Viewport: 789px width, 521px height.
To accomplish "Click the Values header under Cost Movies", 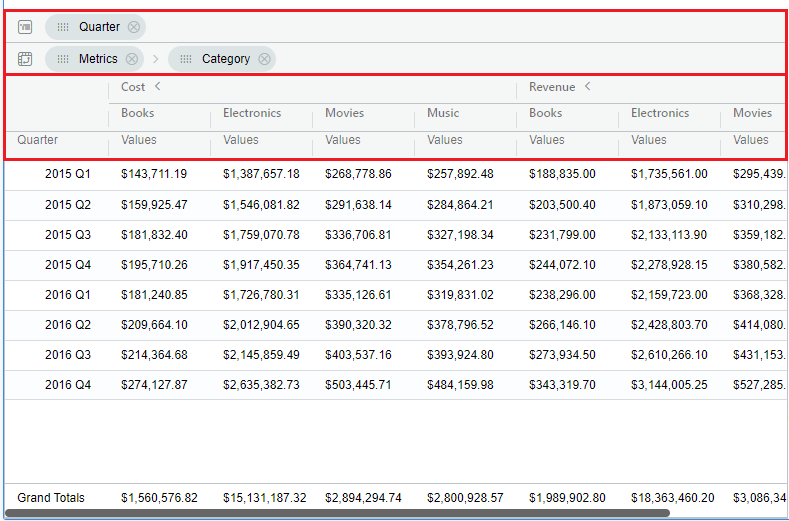I will (343, 140).
